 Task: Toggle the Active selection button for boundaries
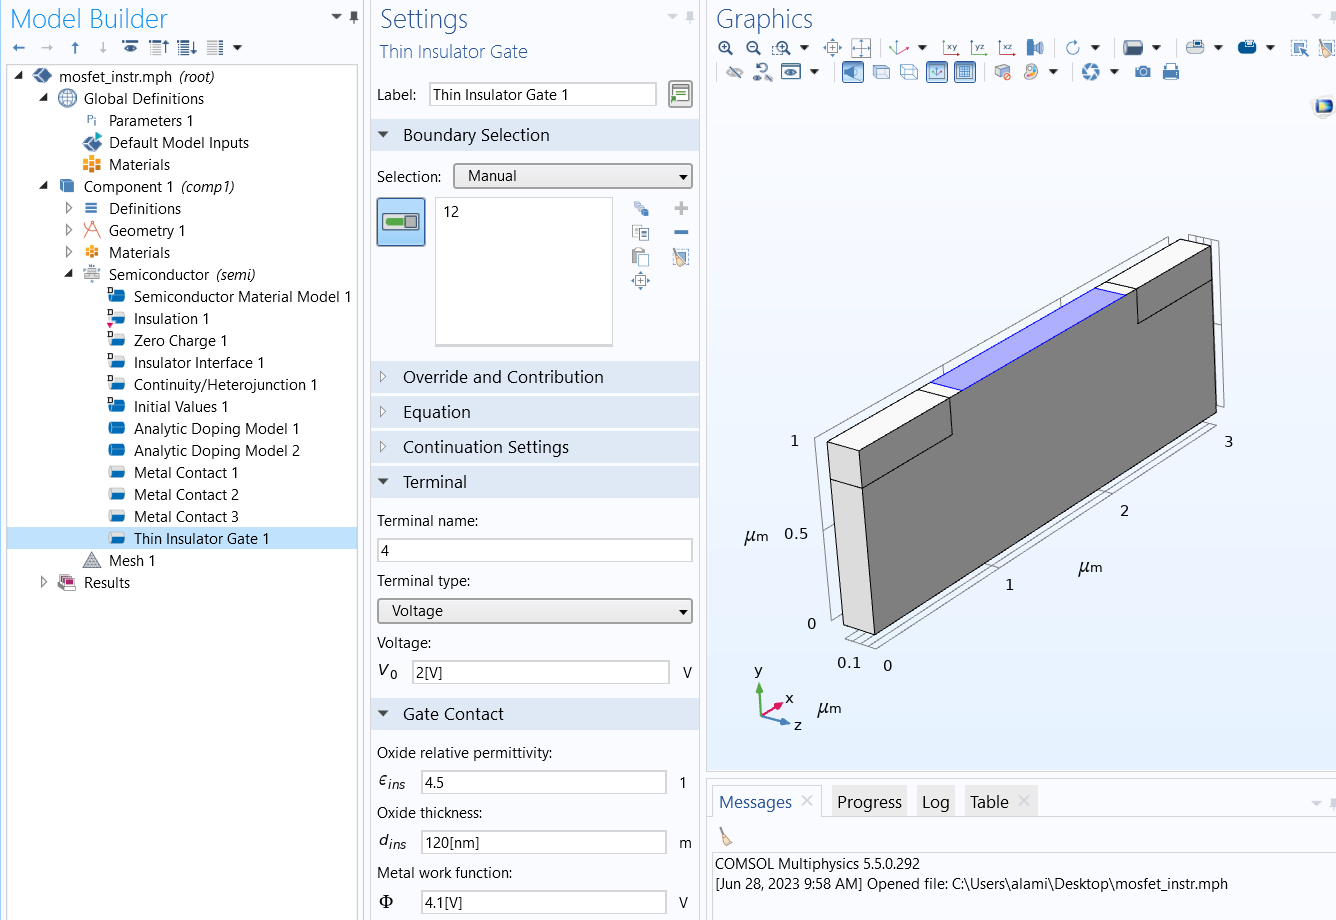[401, 224]
